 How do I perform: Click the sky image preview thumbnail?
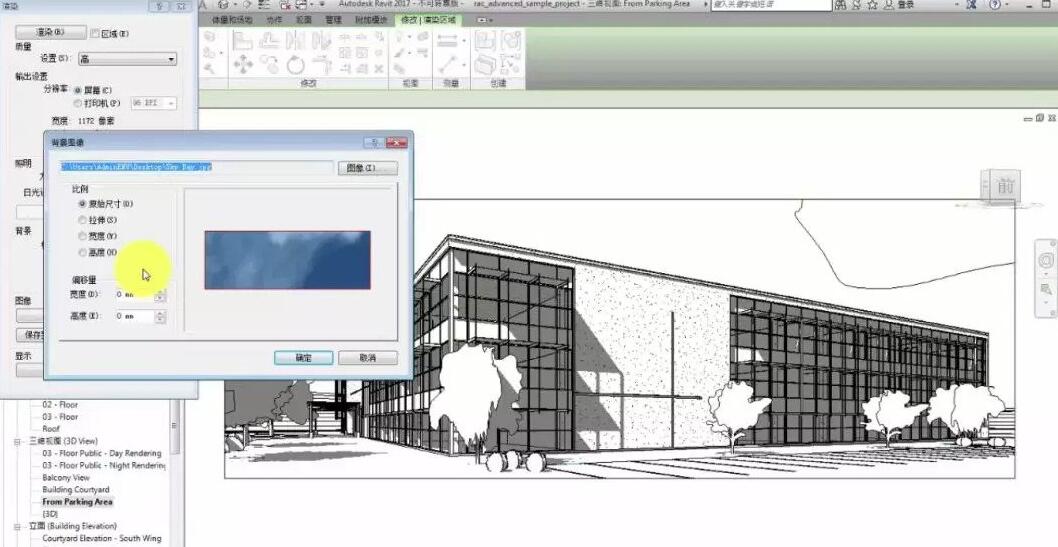click(x=287, y=260)
